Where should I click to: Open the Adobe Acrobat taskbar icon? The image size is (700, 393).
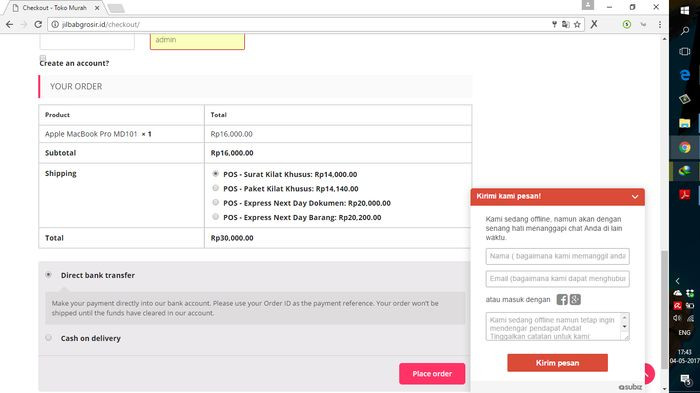684,194
